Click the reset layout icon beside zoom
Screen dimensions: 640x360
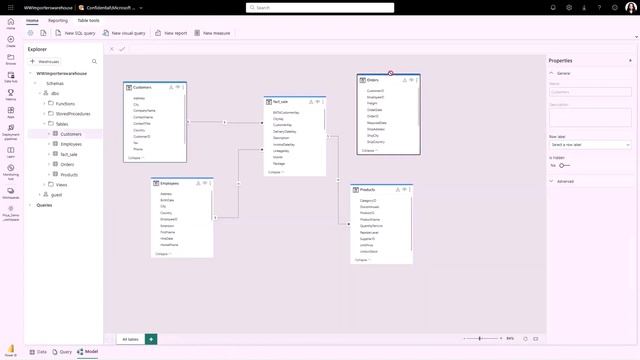pos(525,339)
